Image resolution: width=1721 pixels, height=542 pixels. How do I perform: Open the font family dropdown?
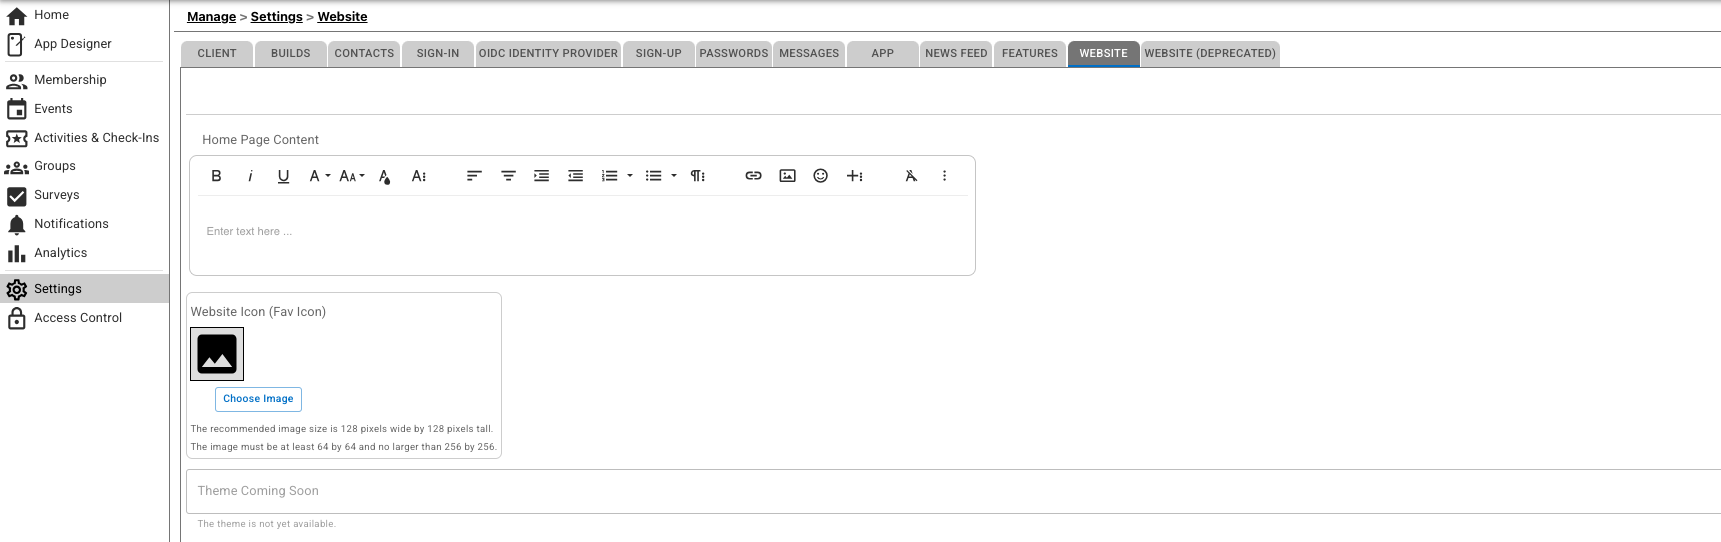[x=319, y=176]
